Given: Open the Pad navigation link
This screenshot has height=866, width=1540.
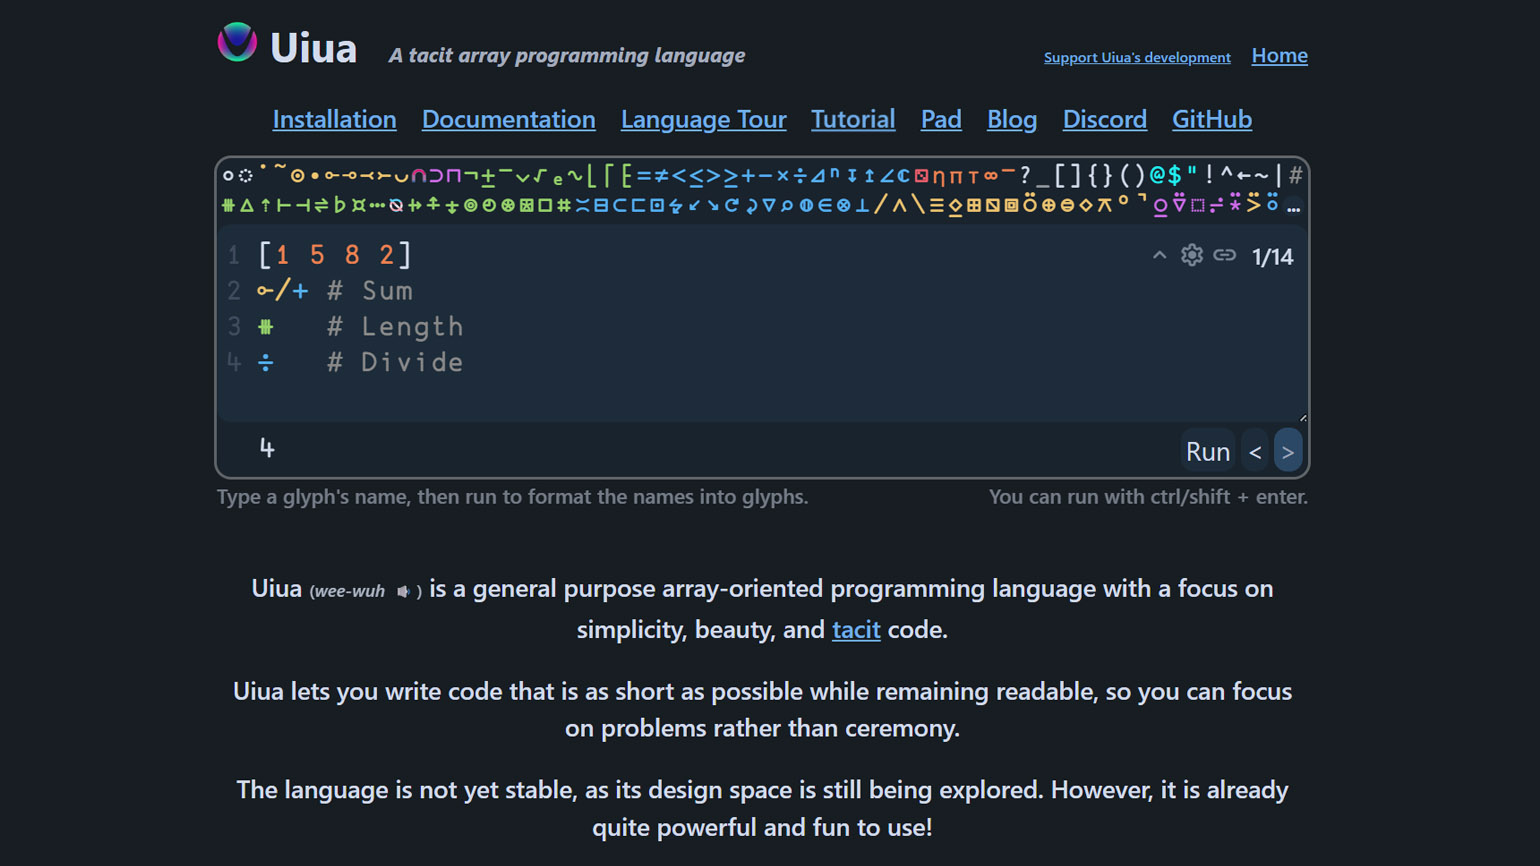Looking at the screenshot, I should [x=940, y=119].
